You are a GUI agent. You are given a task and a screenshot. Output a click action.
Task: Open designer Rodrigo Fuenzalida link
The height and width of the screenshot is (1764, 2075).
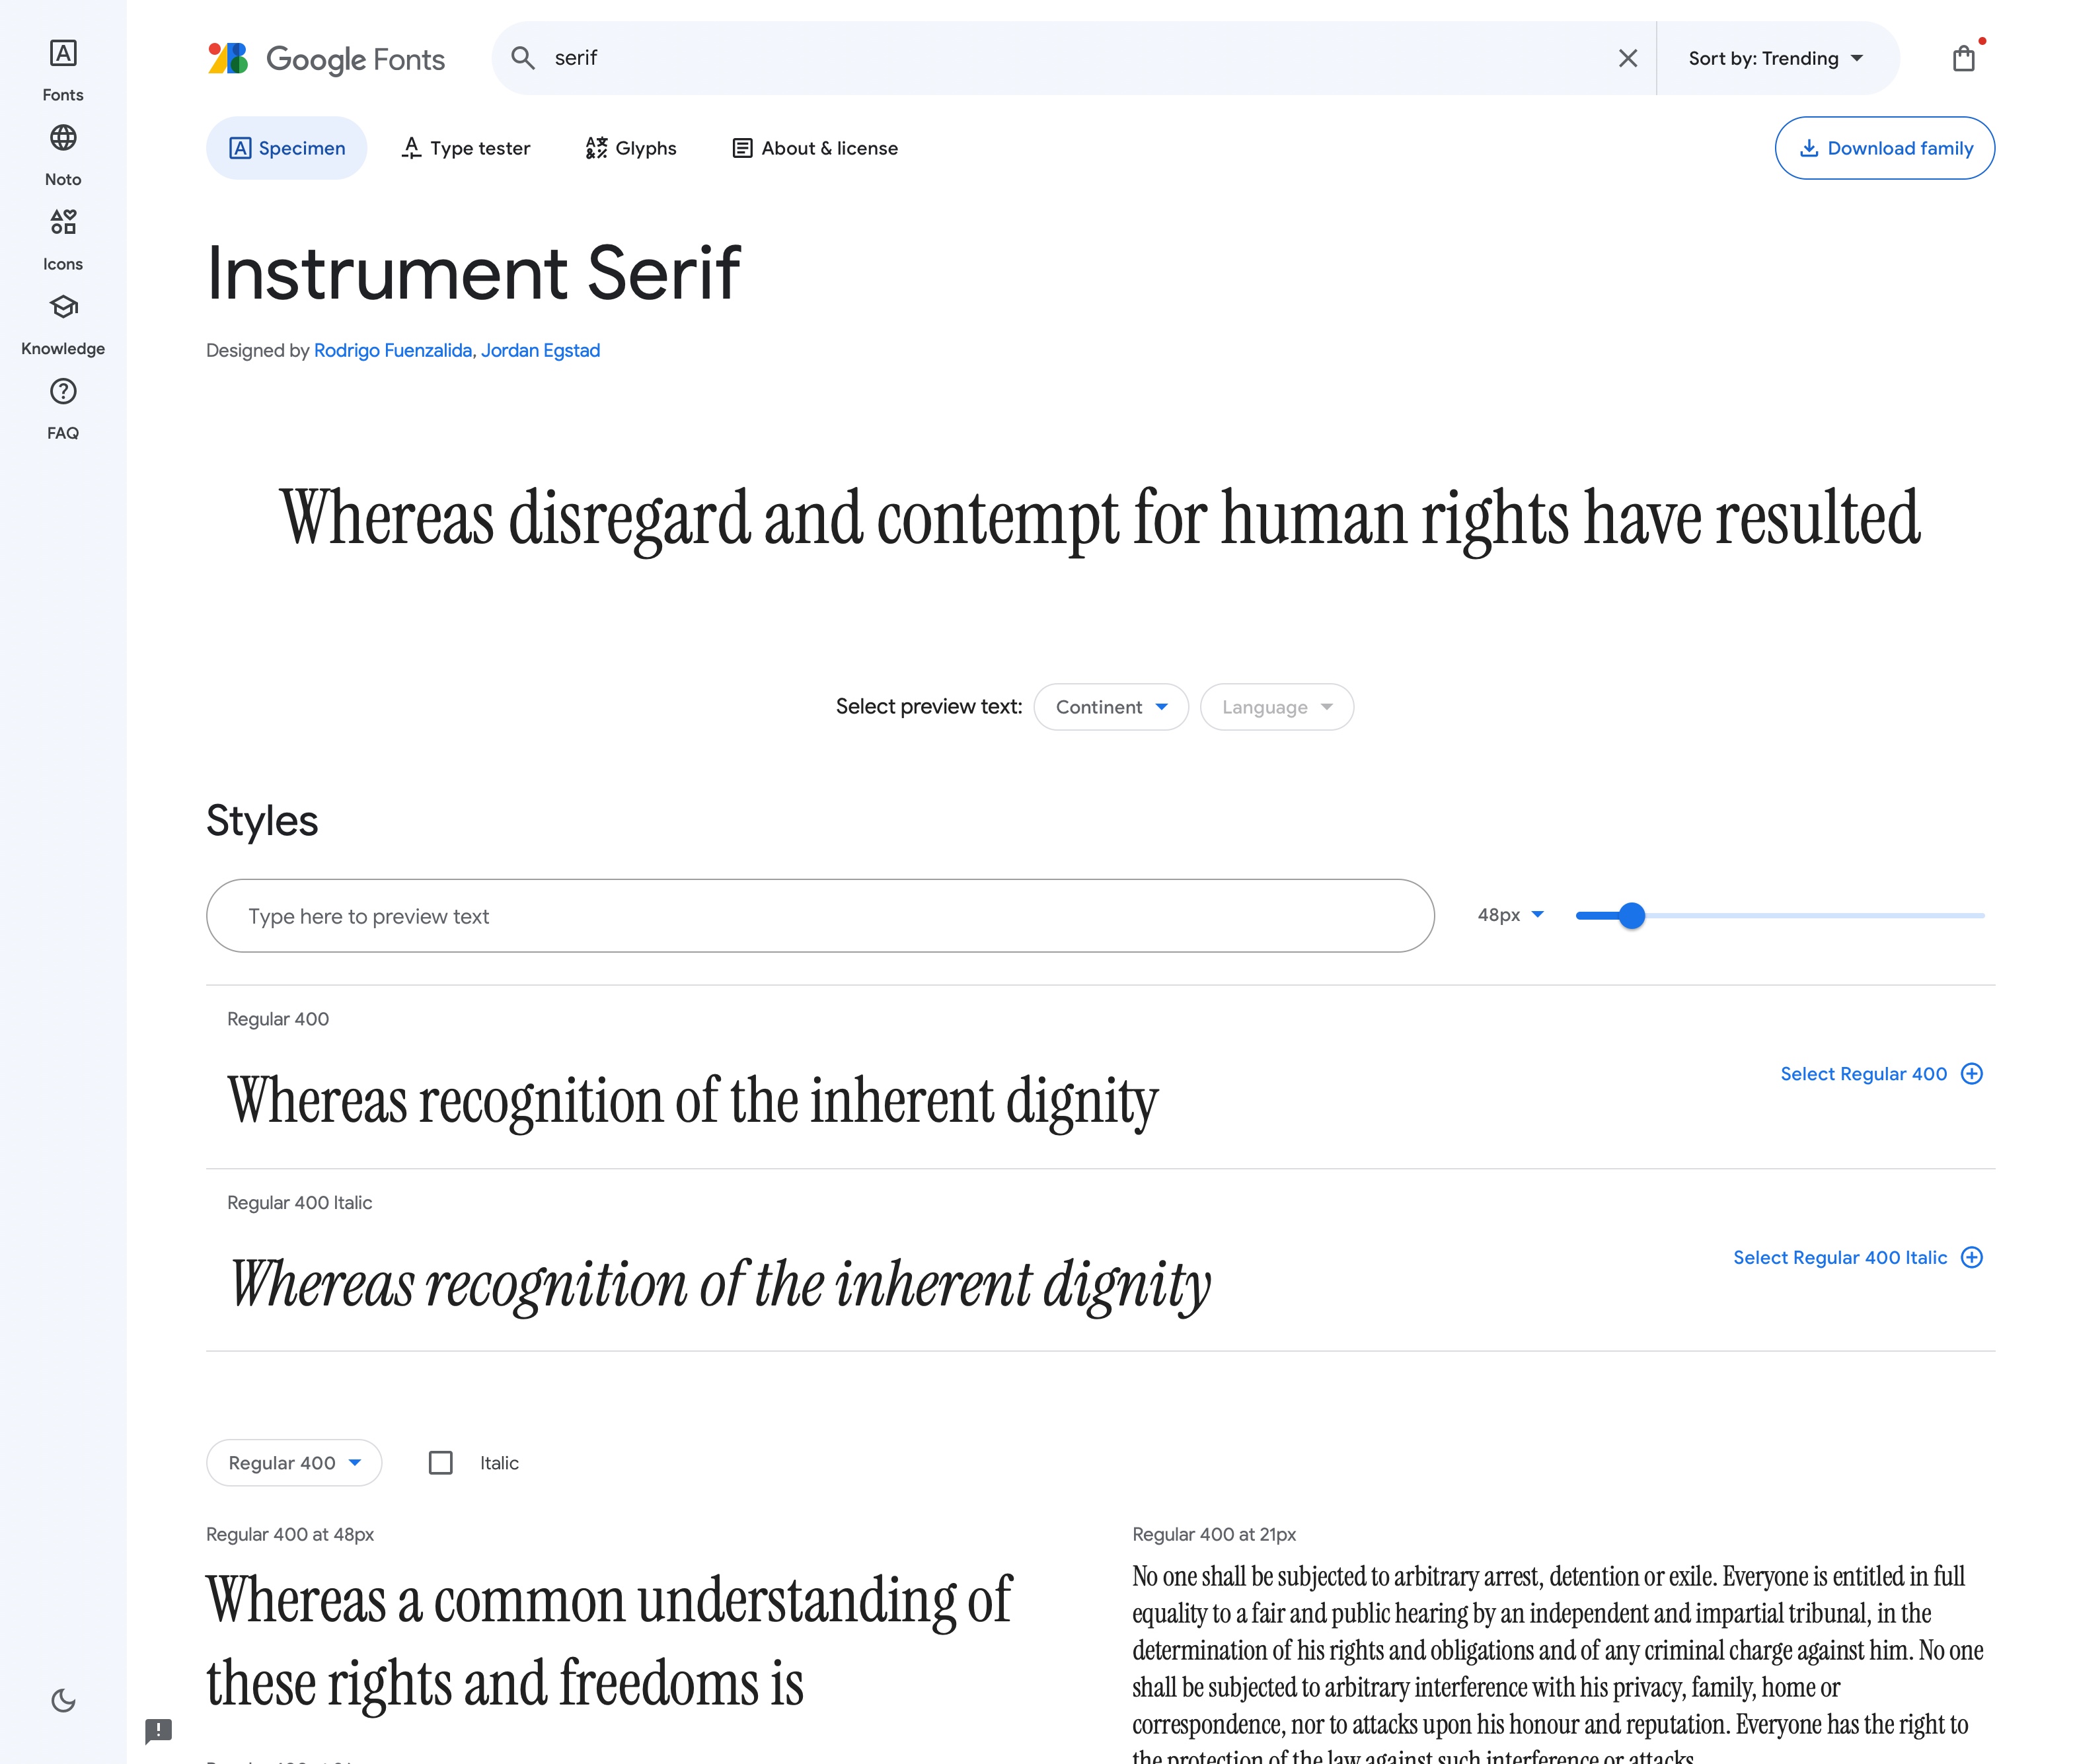pyautogui.click(x=392, y=350)
